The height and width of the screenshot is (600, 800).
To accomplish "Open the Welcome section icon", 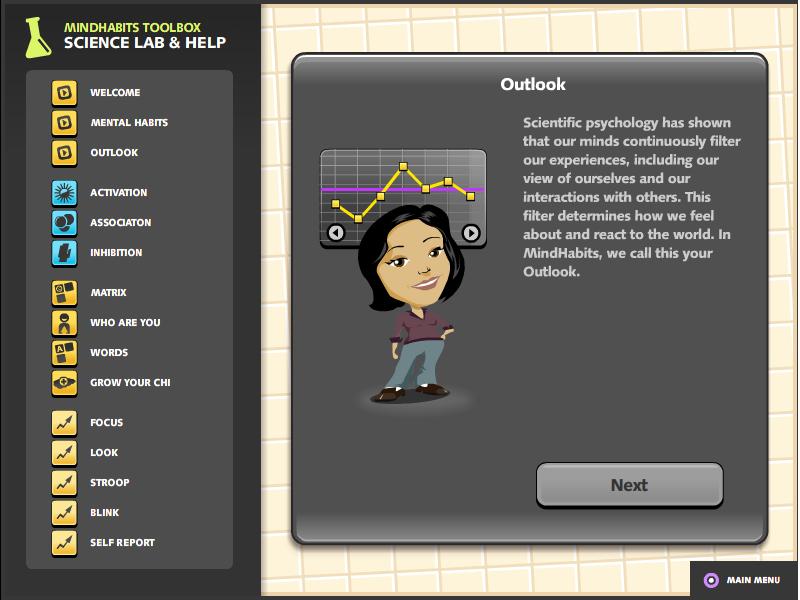I will [x=65, y=93].
